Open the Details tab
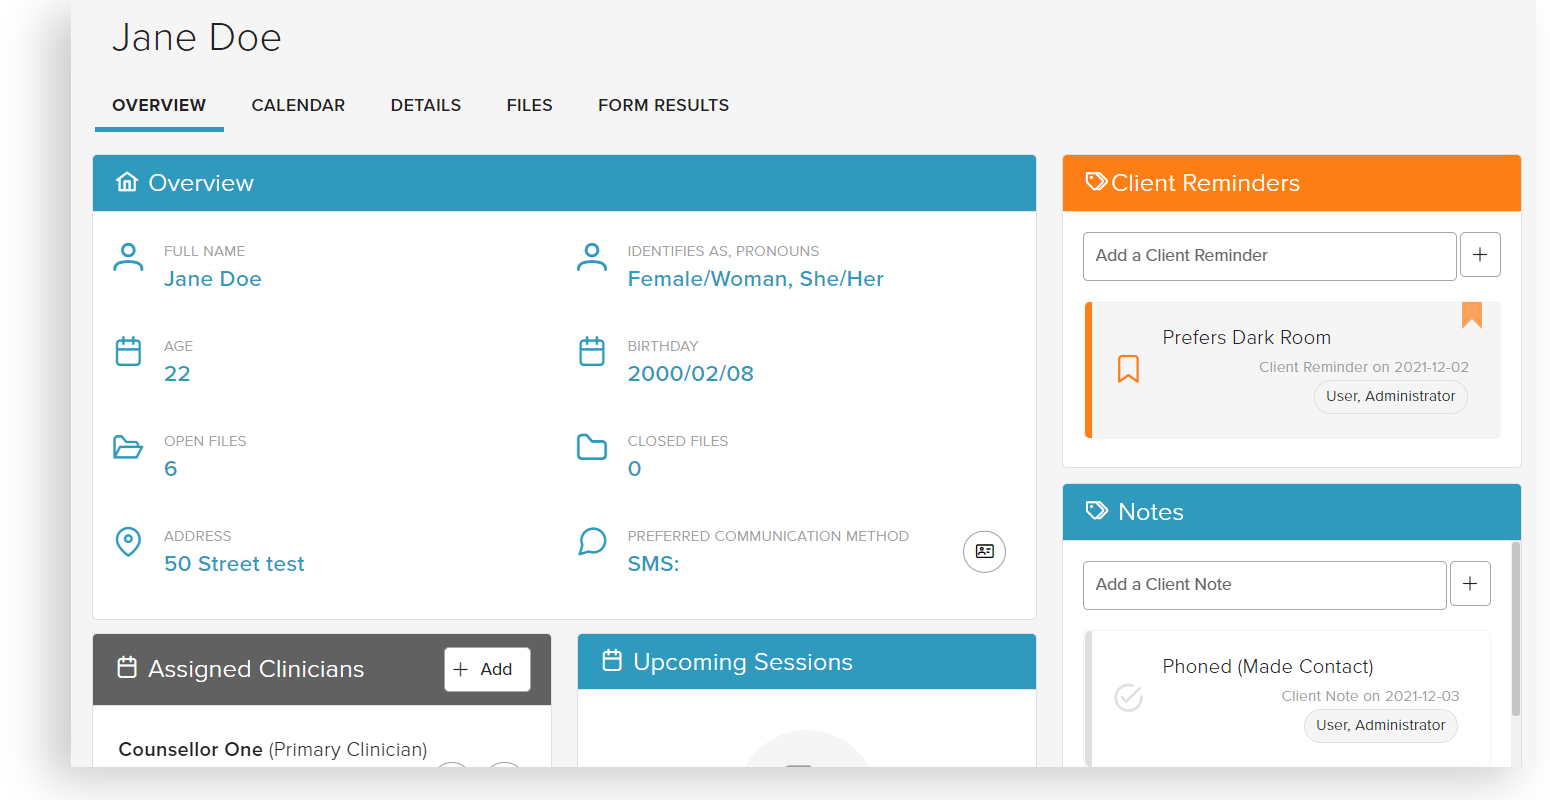This screenshot has height=800, width=1550. click(426, 105)
